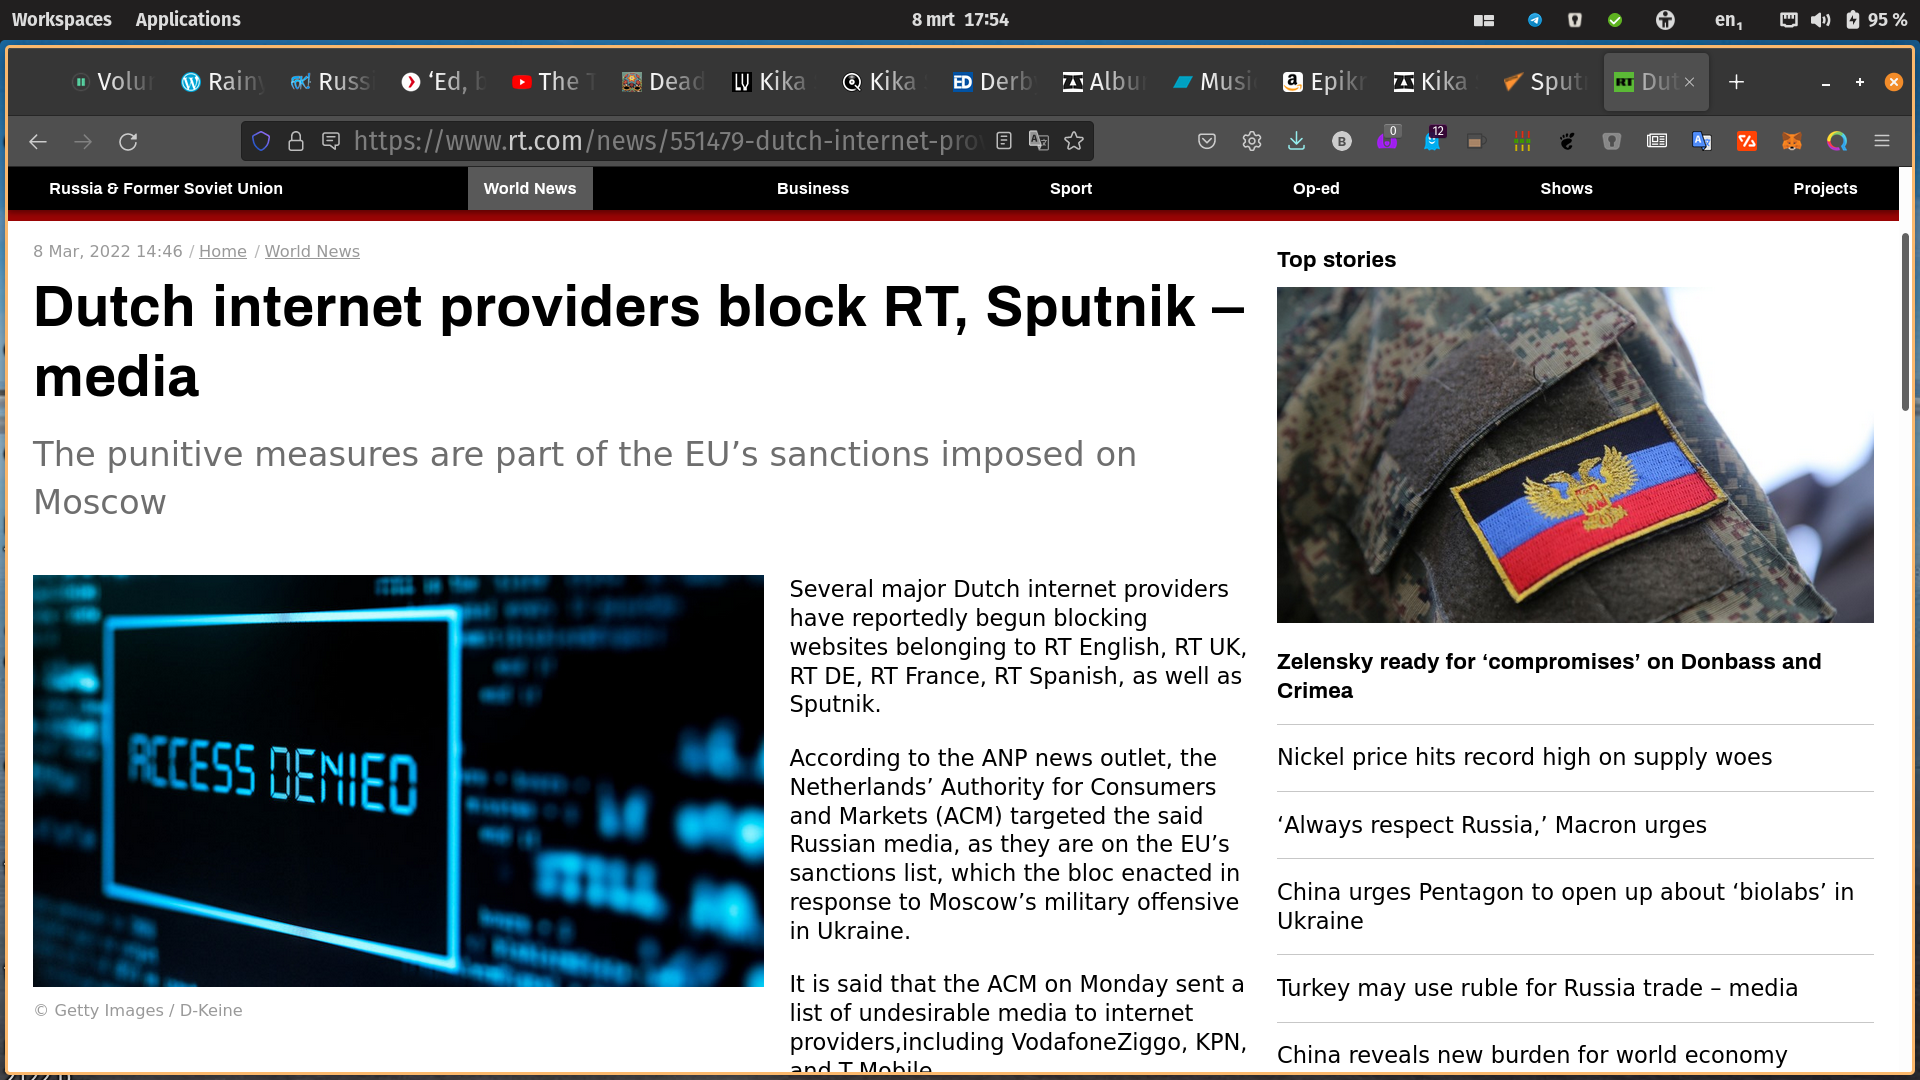Open the Shows section

[1566, 189]
